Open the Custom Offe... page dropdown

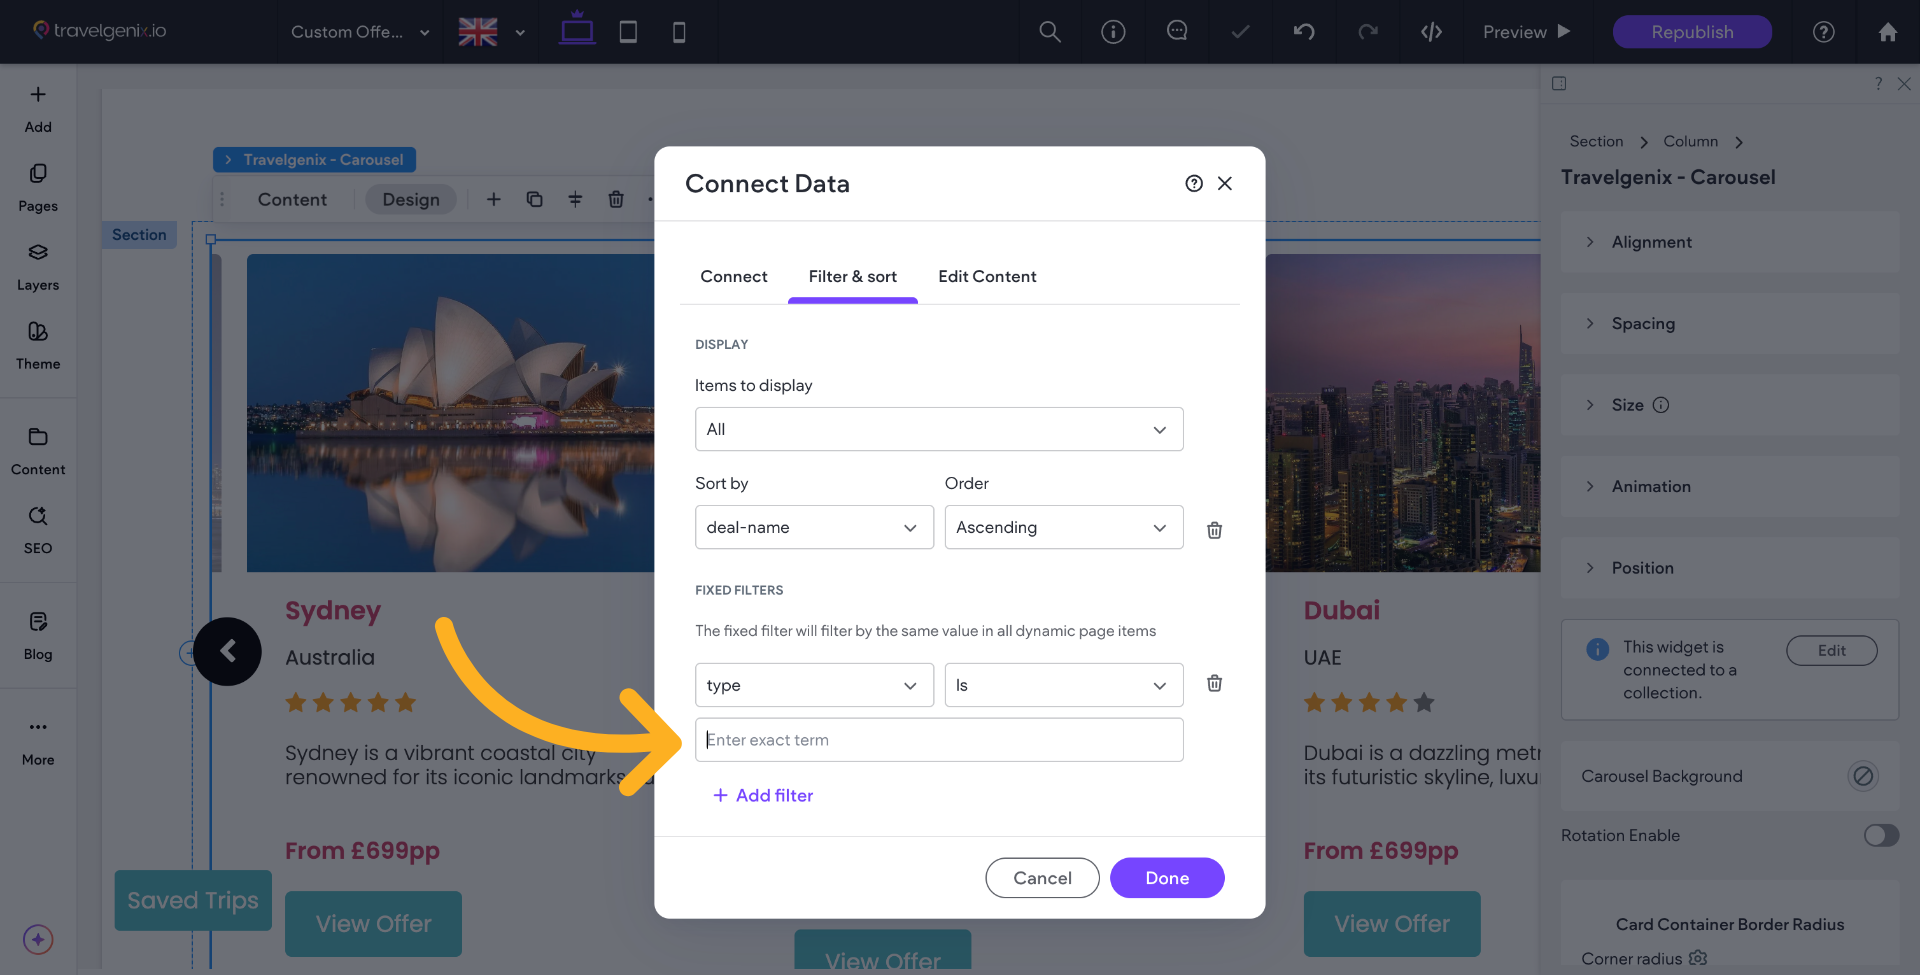(360, 32)
